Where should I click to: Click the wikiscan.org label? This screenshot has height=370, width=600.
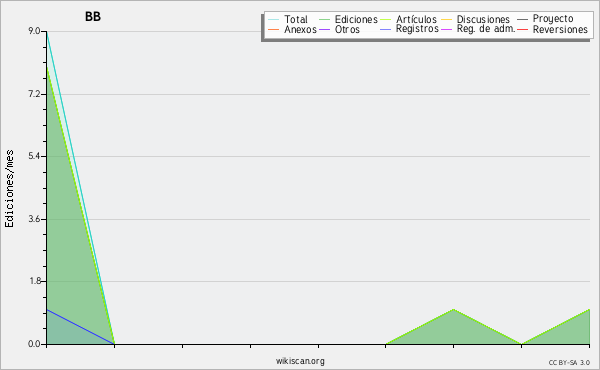[300, 361]
